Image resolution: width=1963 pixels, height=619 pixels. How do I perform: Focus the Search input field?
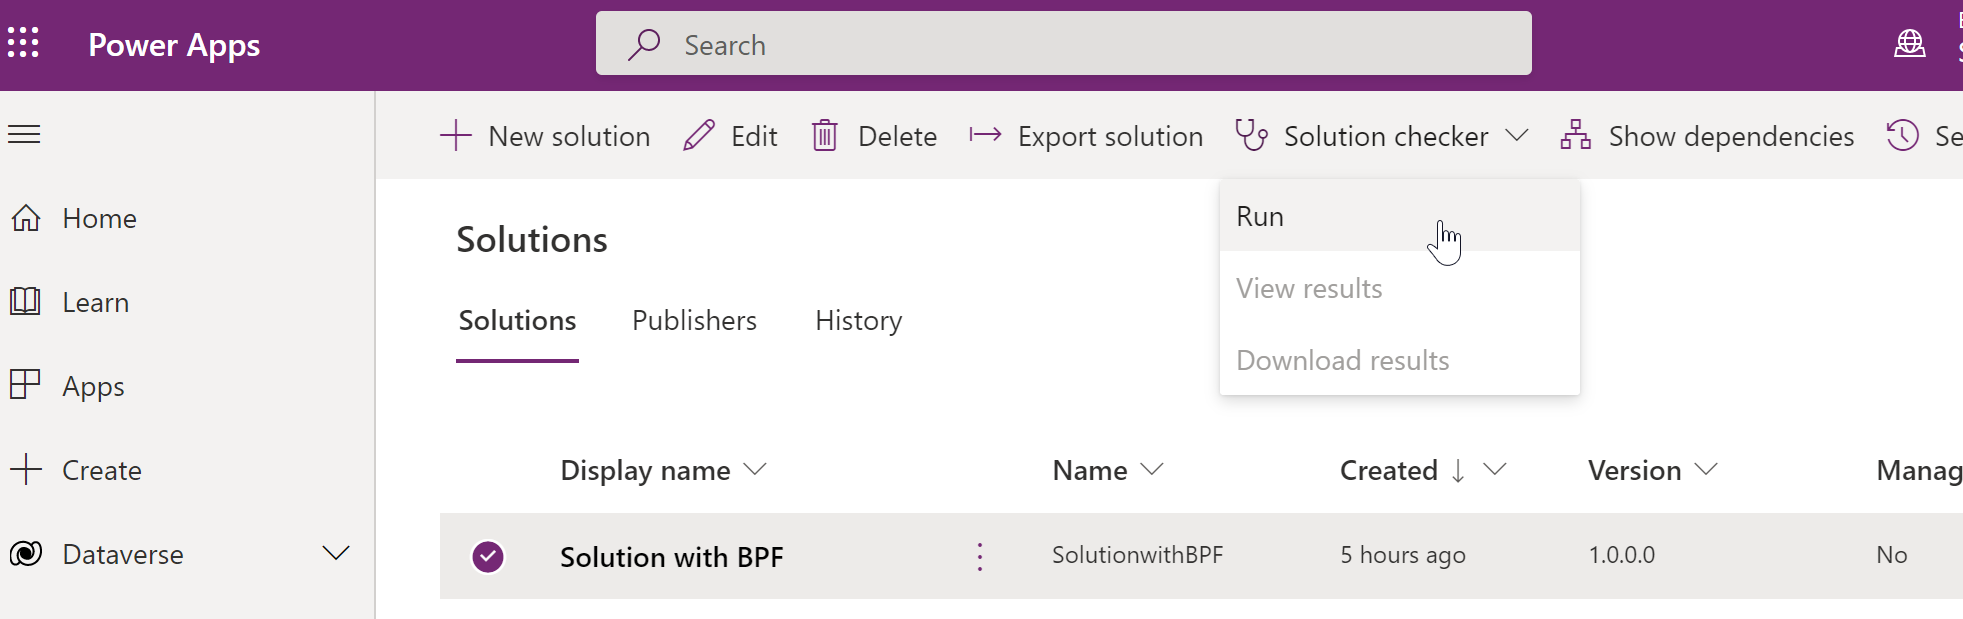click(1063, 43)
